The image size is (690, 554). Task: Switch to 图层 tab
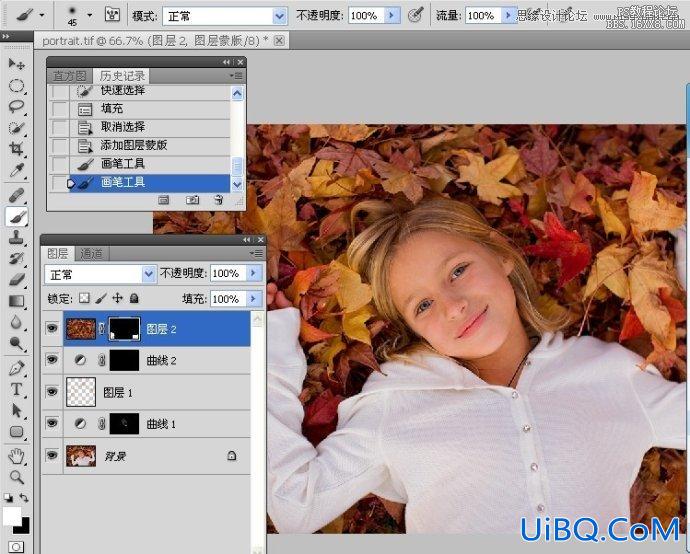tap(58, 253)
